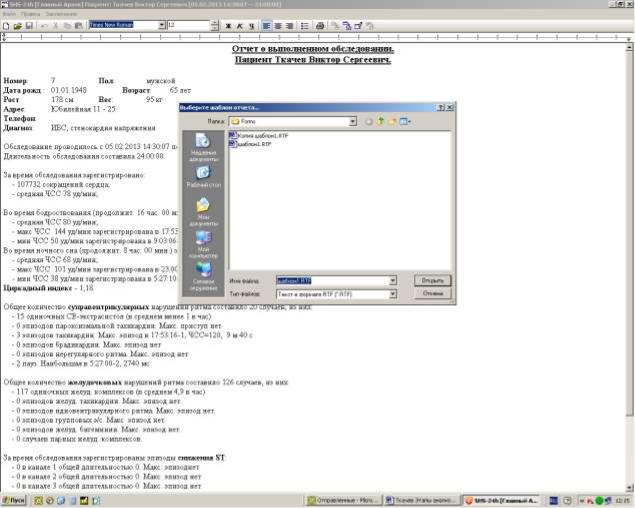Undo the last edit in the toolbar
635x508 pixels.
[x=44, y=26]
